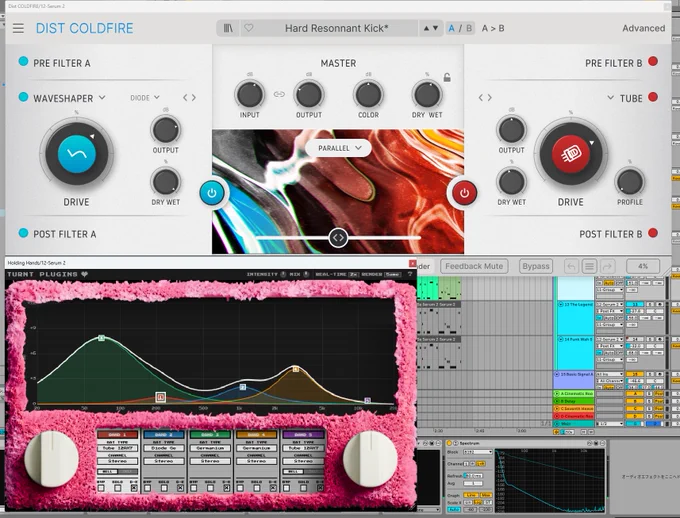Open the Tube engine type dropdown
The width and height of the screenshot is (680, 518).
tap(624, 98)
